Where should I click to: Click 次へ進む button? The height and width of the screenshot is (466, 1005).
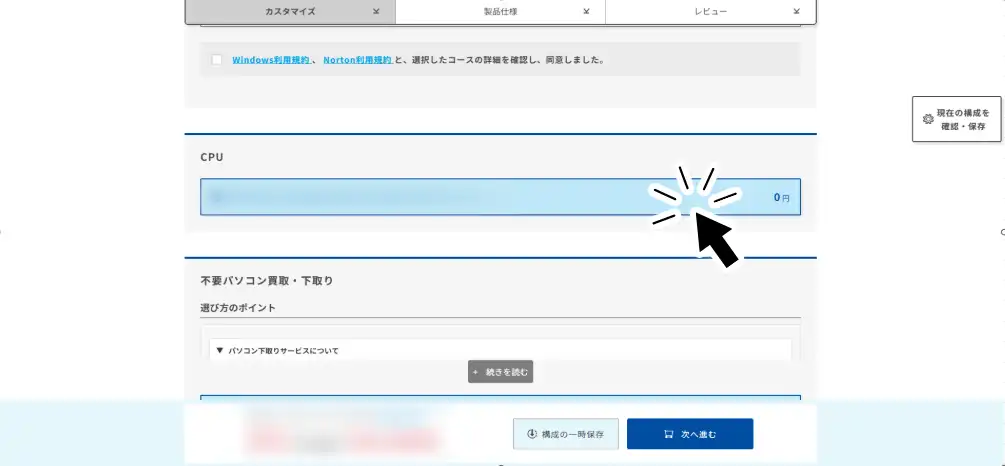[x=690, y=435]
